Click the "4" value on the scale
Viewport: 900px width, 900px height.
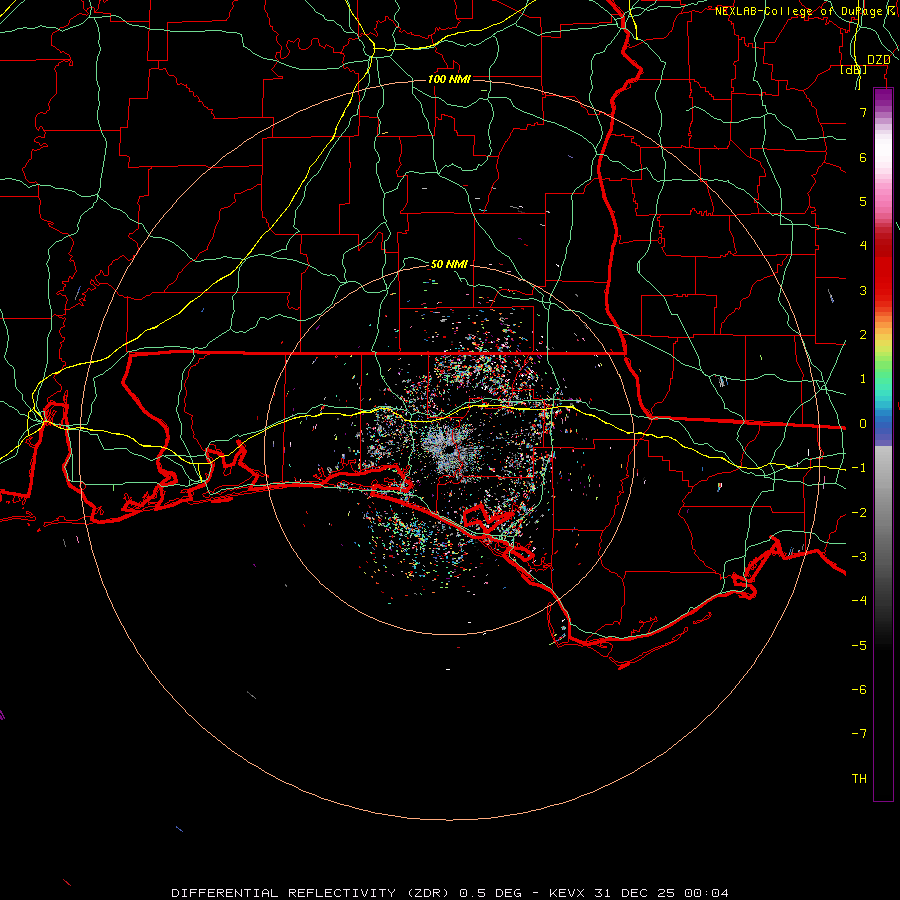pos(863,246)
